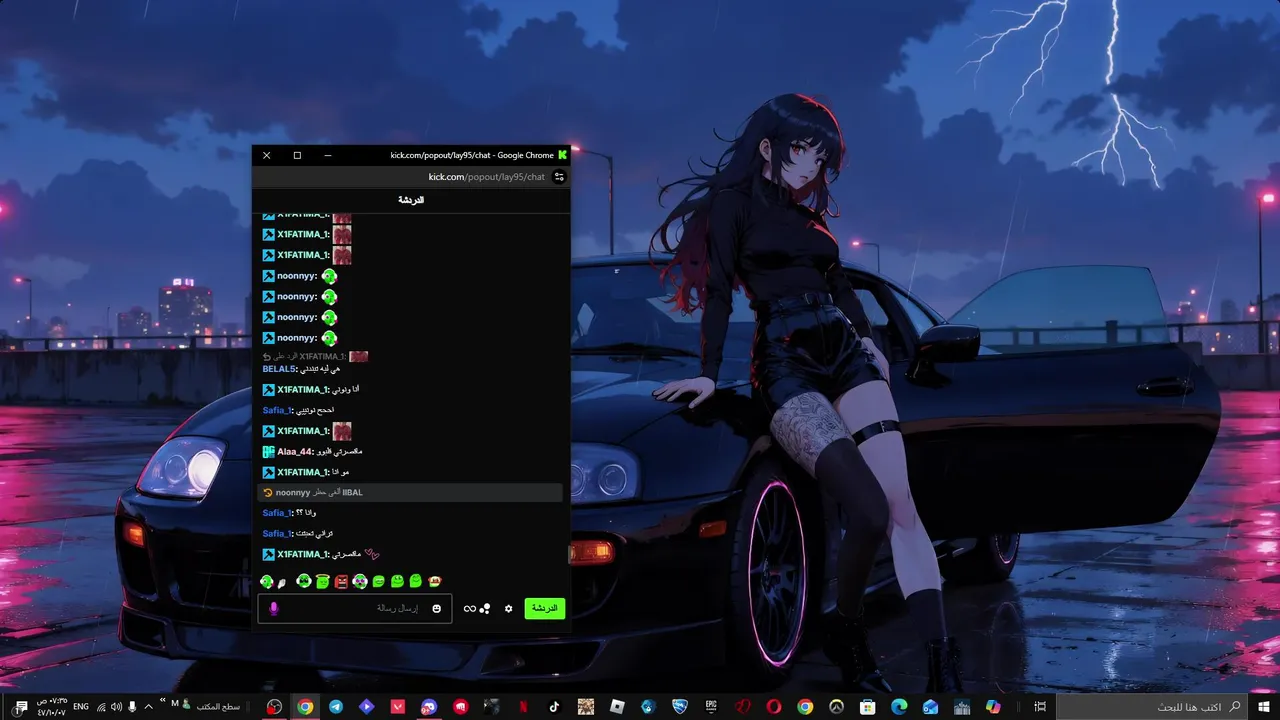The height and width of the screenshot is (720, 1280).
Task: Click the green Kick logo in title bar
Action: (x=563, y=155)
